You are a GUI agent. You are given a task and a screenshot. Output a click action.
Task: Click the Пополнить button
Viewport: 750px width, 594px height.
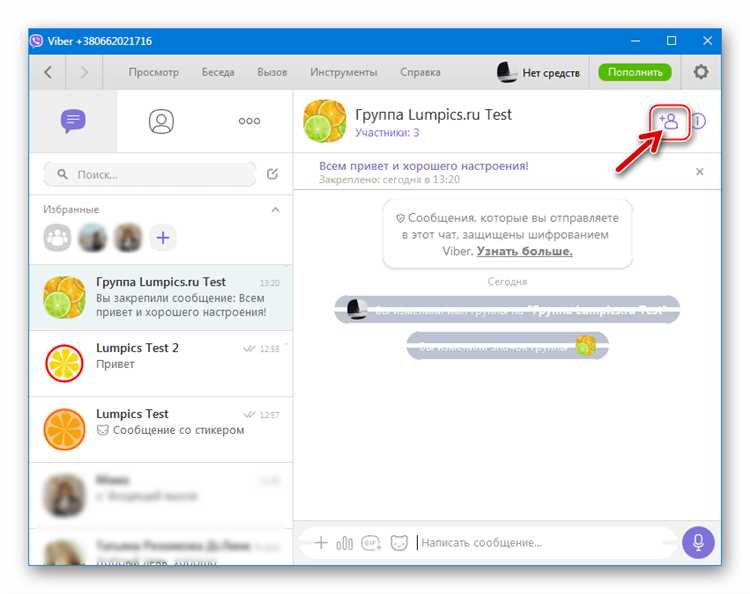pos(635,72)
